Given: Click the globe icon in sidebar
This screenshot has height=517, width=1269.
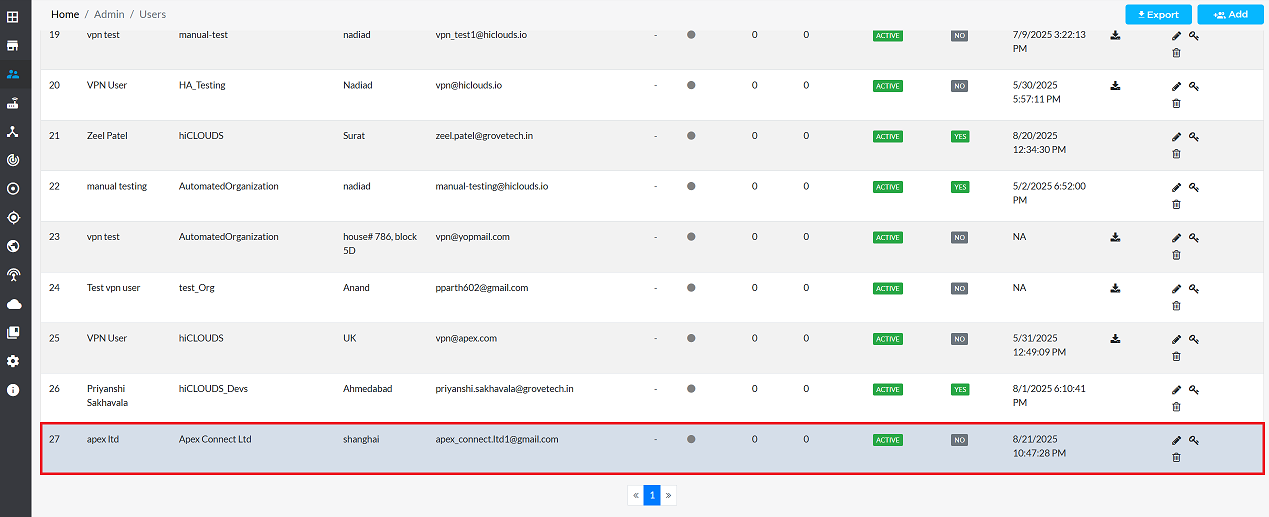Looking at the screenshot, I should [13, 246].
